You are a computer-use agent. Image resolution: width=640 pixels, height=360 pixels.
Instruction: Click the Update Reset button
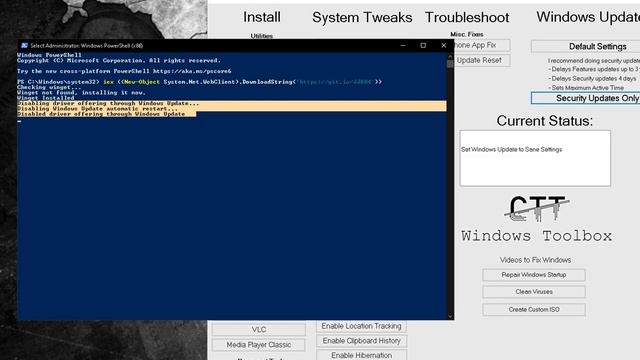tap(482, 60)
